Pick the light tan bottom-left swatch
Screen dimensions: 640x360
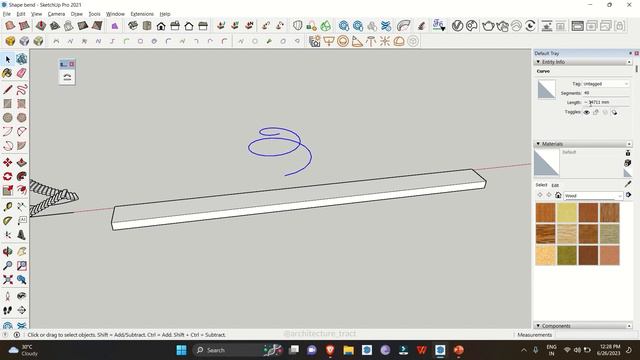click(545, 255)
